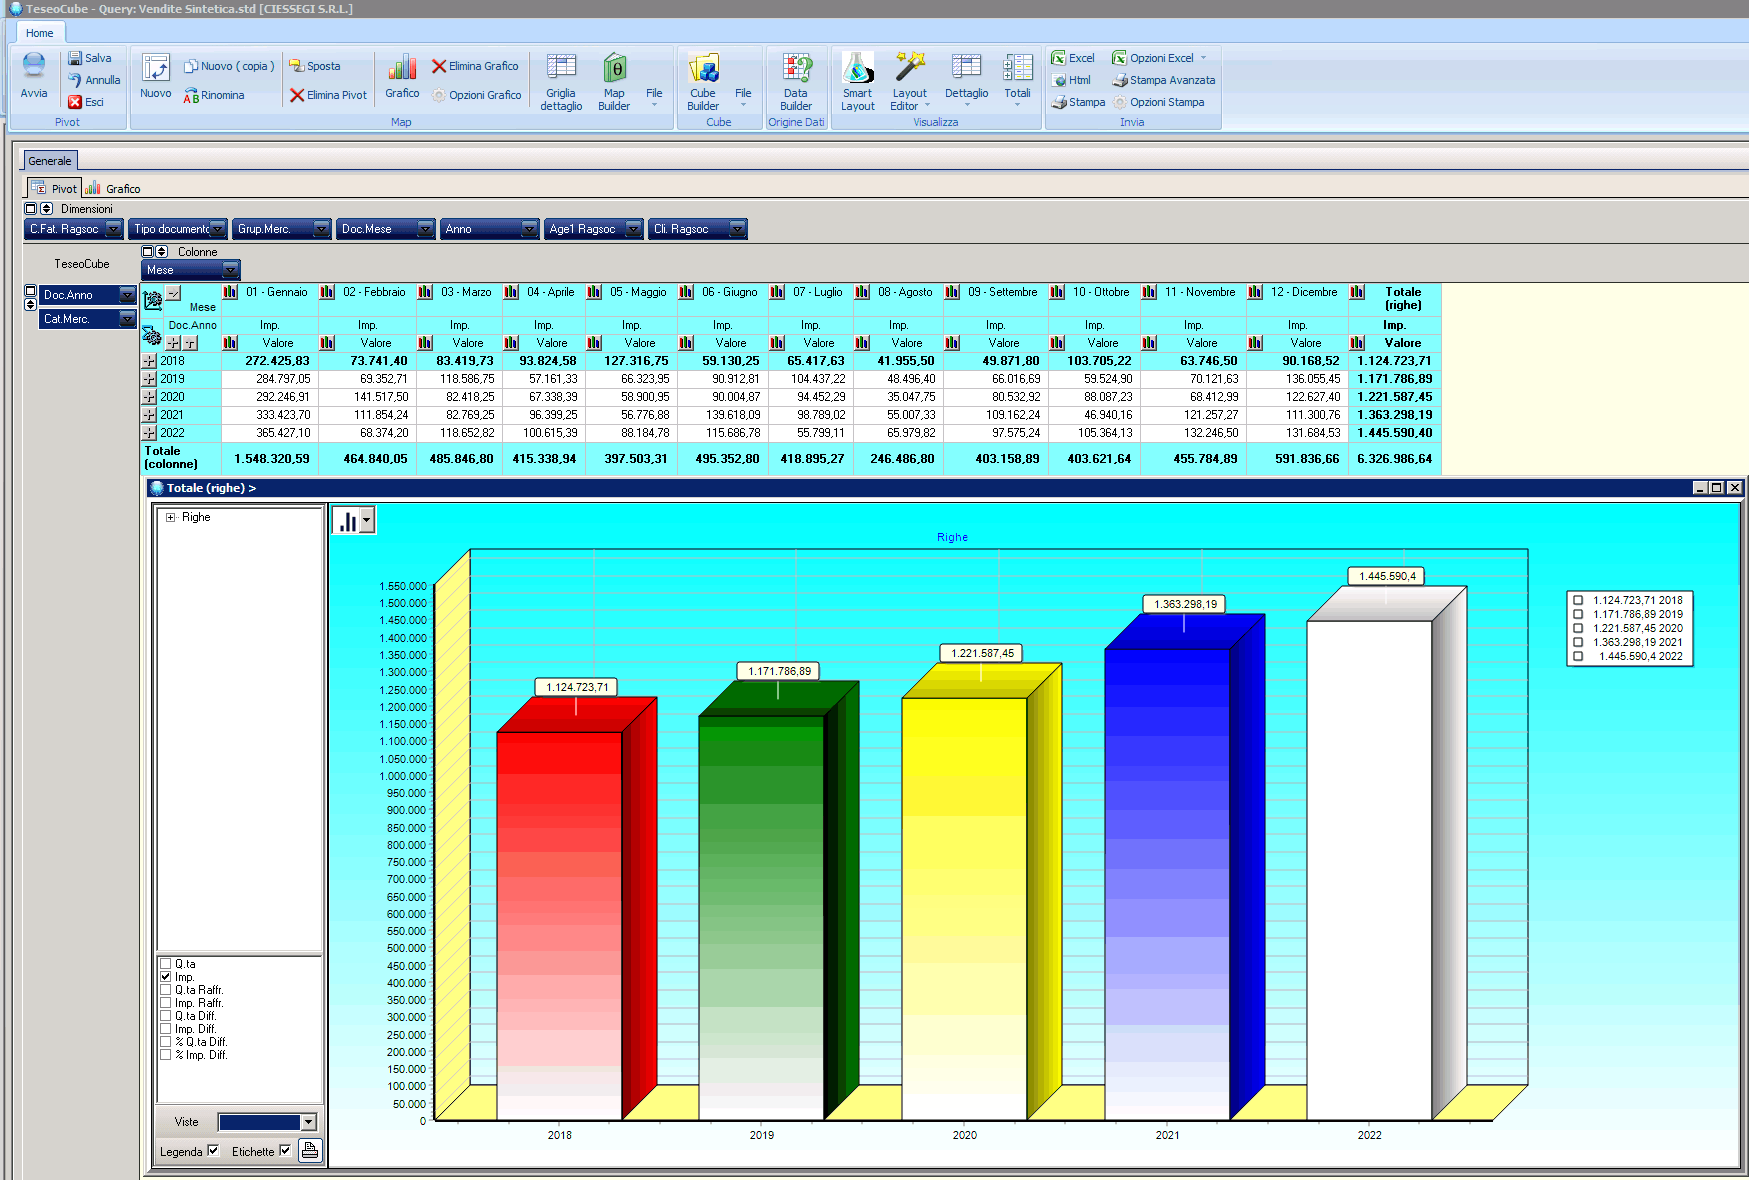
Task: Enable Imp. Diff. checkbox
Action: pyautogui.click(x=166, y=1029)
